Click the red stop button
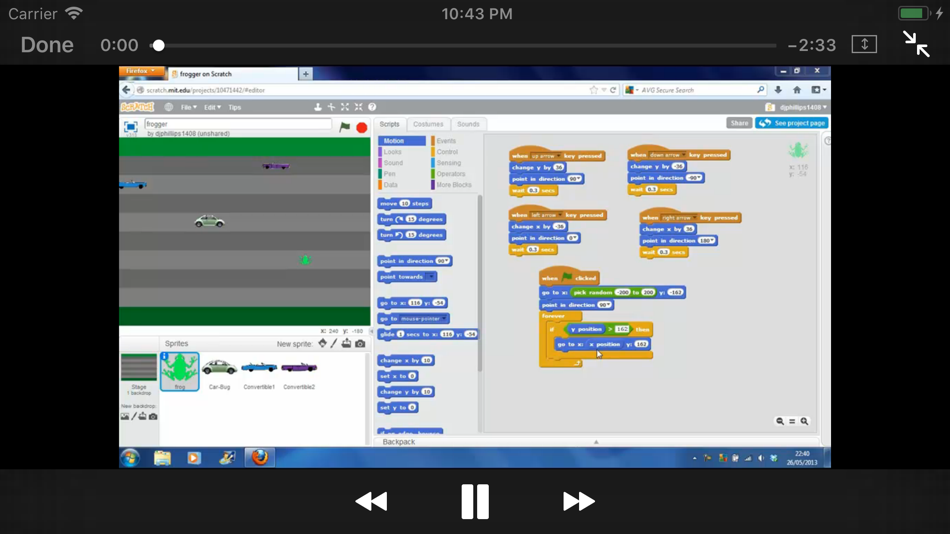Screen dimensions: 950x534 [362, 127]
